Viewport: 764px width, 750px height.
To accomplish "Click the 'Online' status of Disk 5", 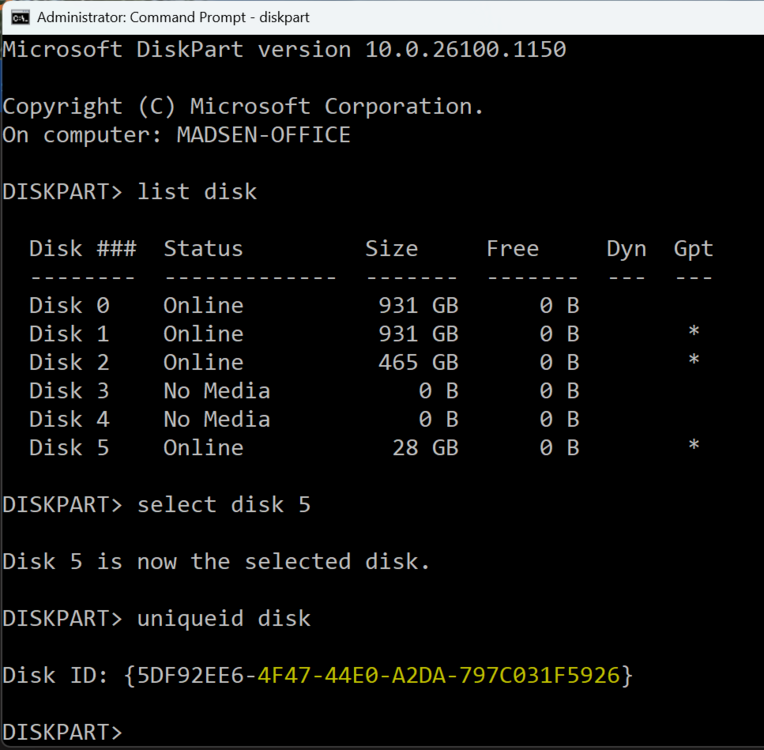I will pyautogui.click(x=203, y=447).
